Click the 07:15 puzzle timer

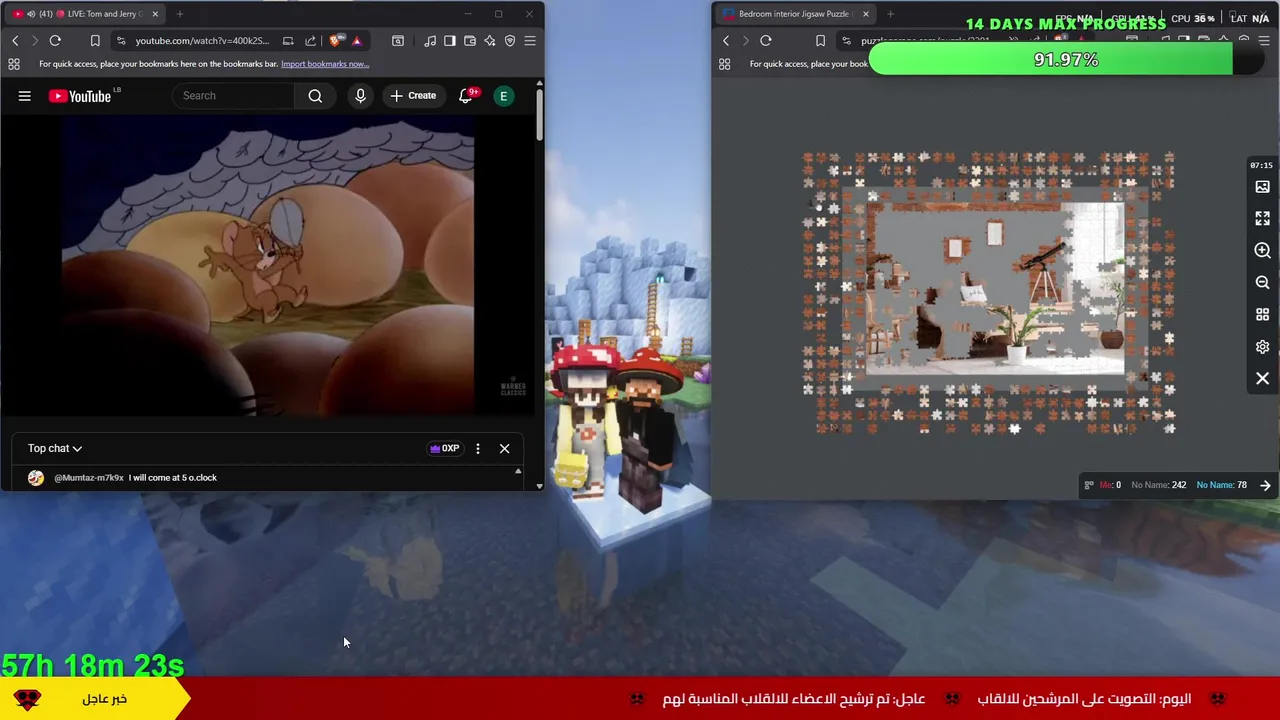click(1261, 165)
